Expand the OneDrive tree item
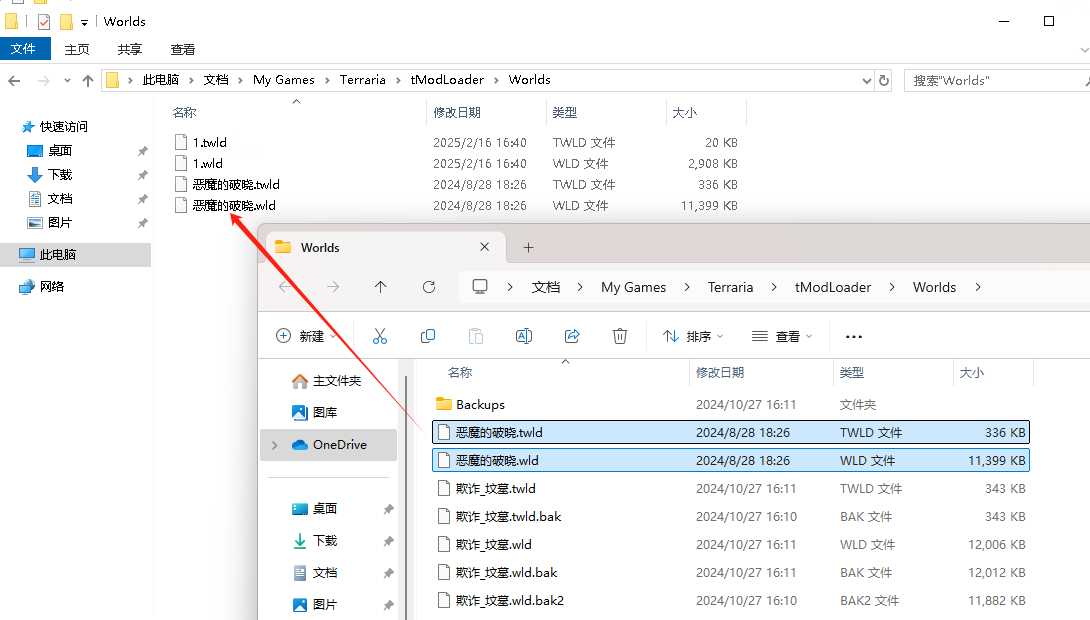Screen dimensions: 1090x620 click(x=275, y=445)
